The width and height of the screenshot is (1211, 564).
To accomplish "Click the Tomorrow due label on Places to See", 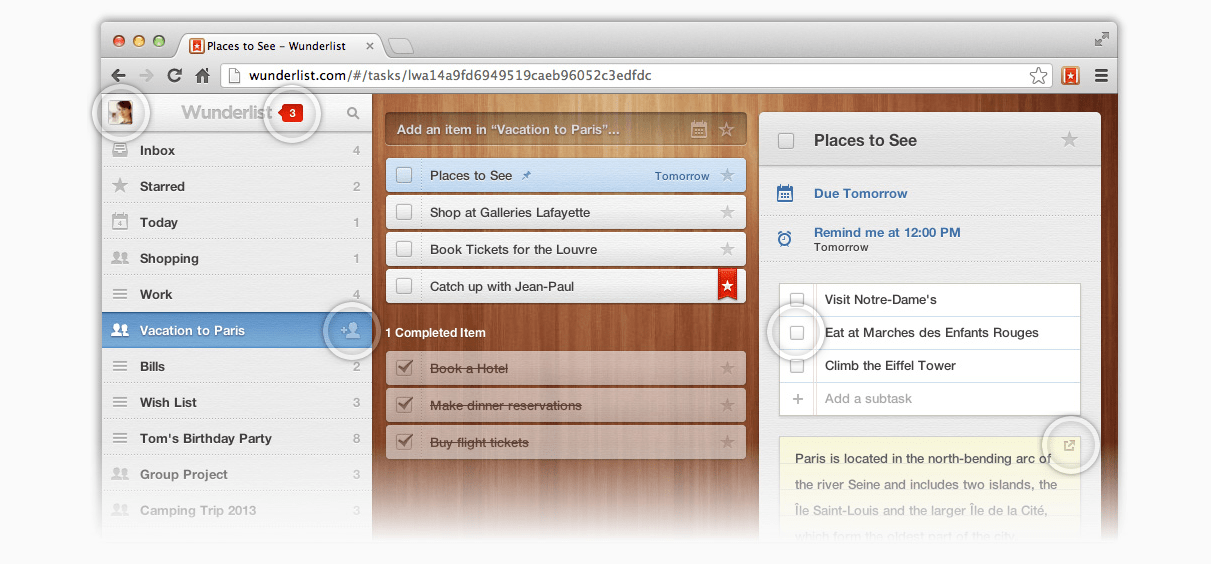I will pos(682,176).
